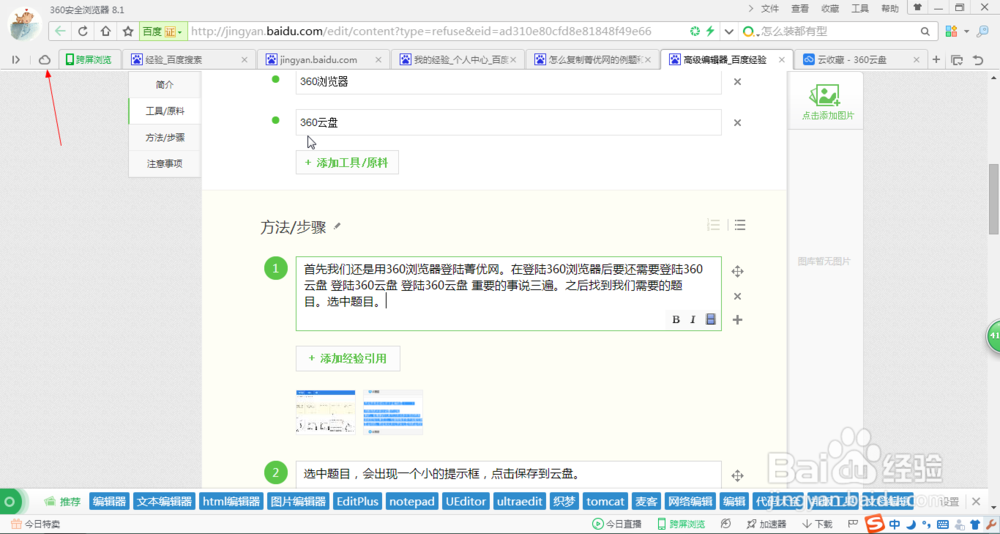Screen dimensions: 1000x534
Task: Click the browser skin shirt icon
Action: pos(918,8)
